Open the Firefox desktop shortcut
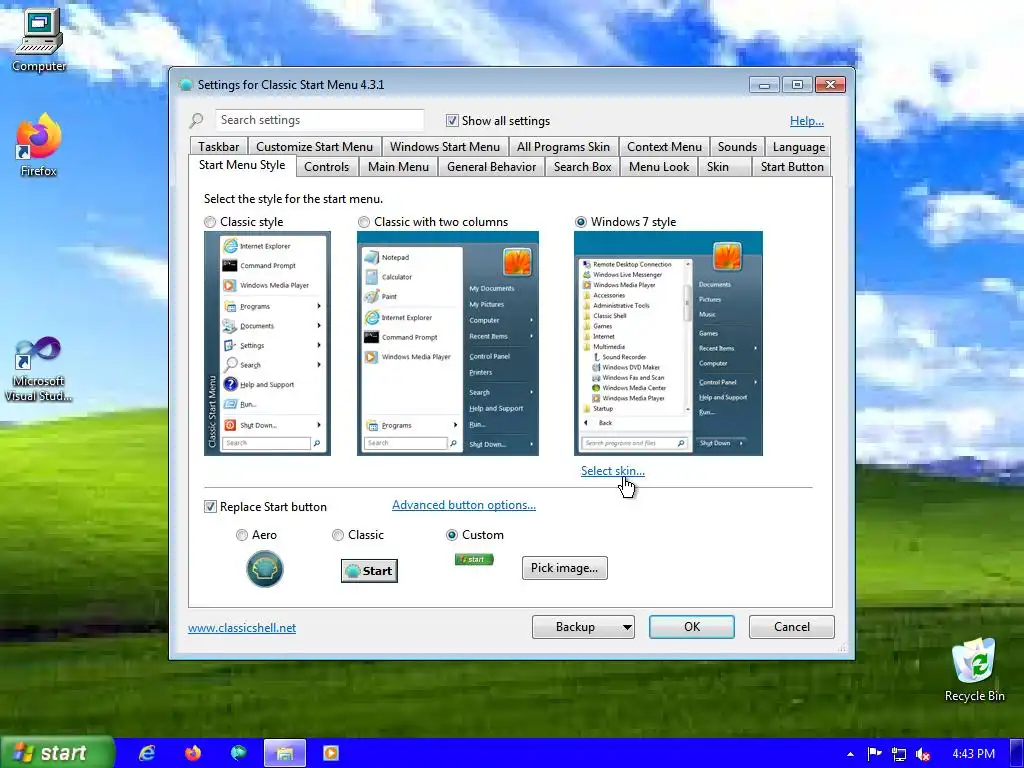 tap(39, 145)
